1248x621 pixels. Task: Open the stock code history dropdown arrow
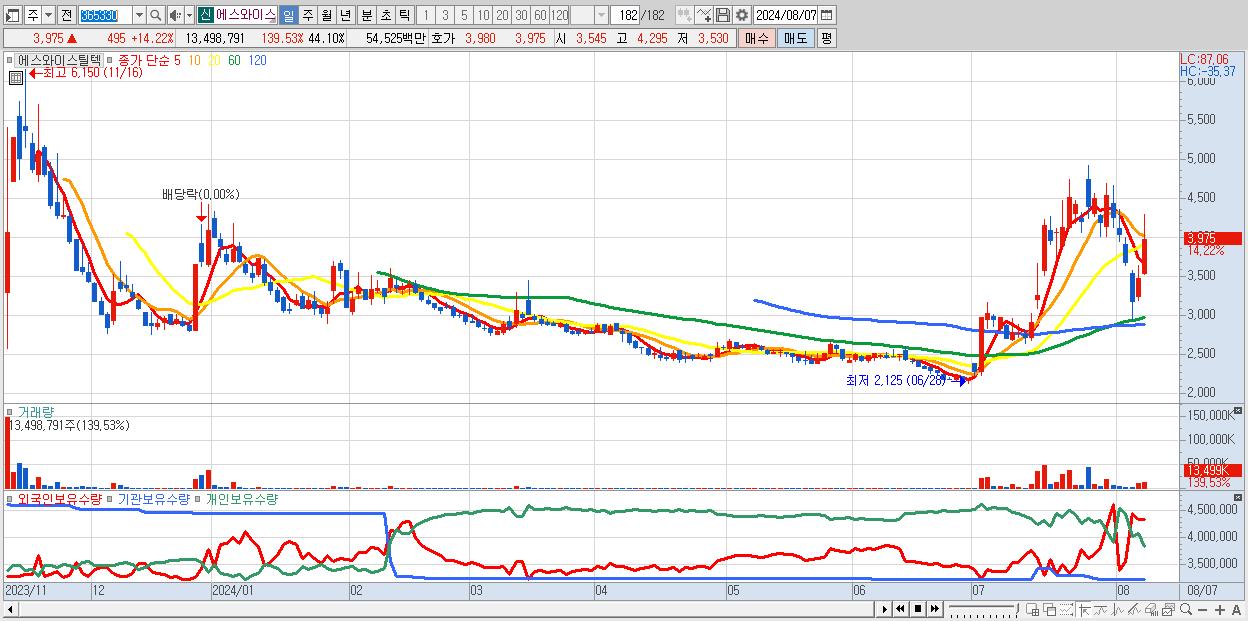point(139,15)
